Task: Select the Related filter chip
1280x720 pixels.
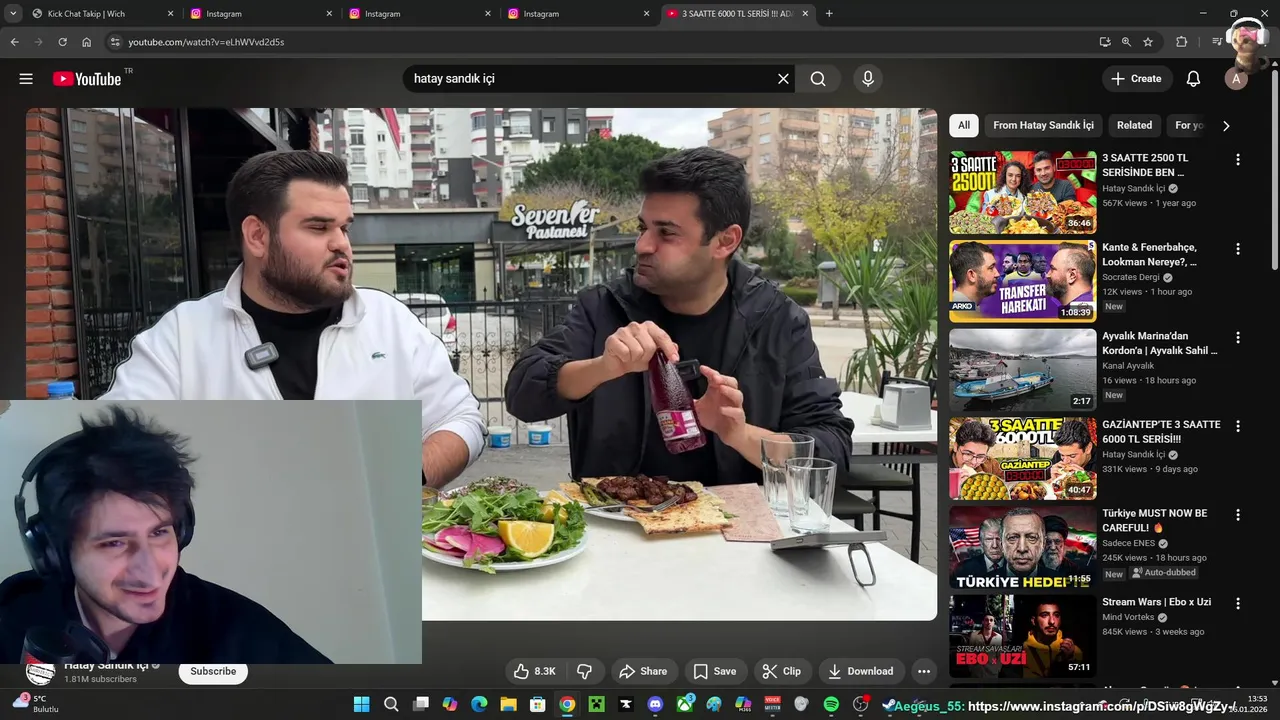Action: [1134, 125]
